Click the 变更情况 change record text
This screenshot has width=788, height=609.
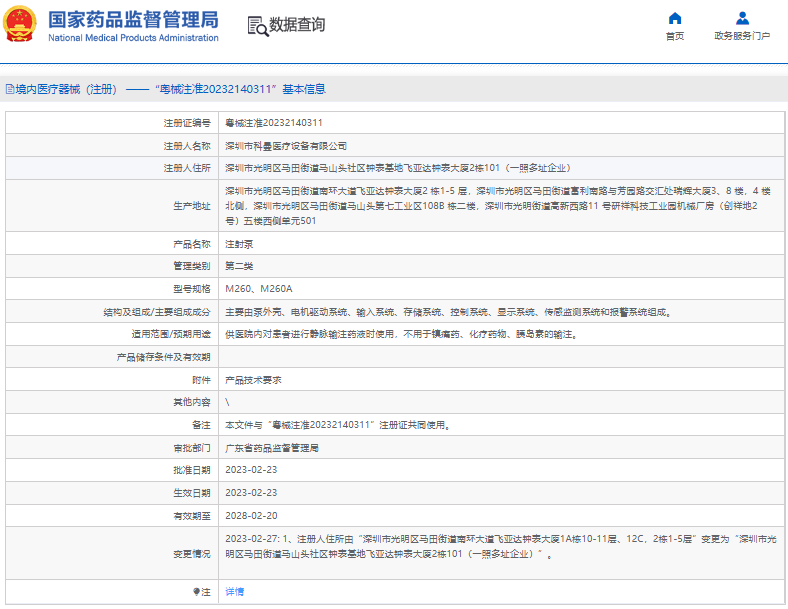501,547
